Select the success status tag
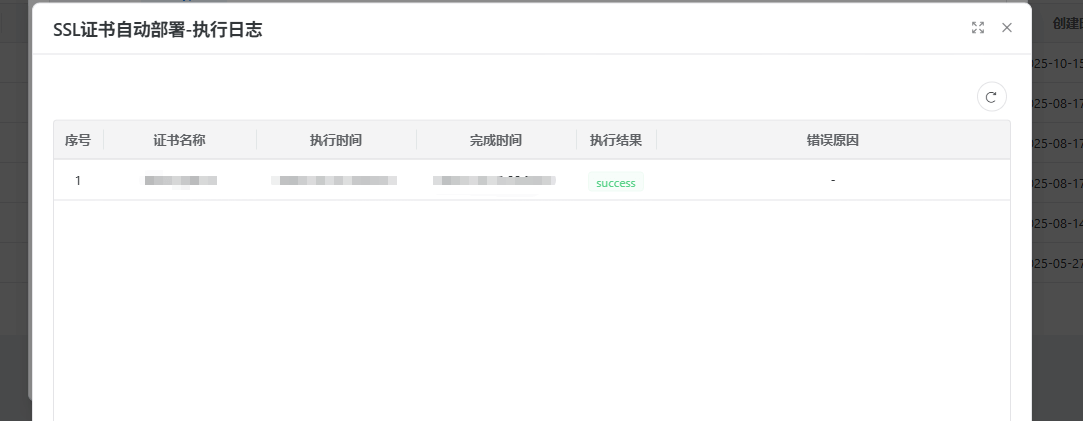Image resolution: width=1083 pixels, height=421 pixels. click(615, 183)
